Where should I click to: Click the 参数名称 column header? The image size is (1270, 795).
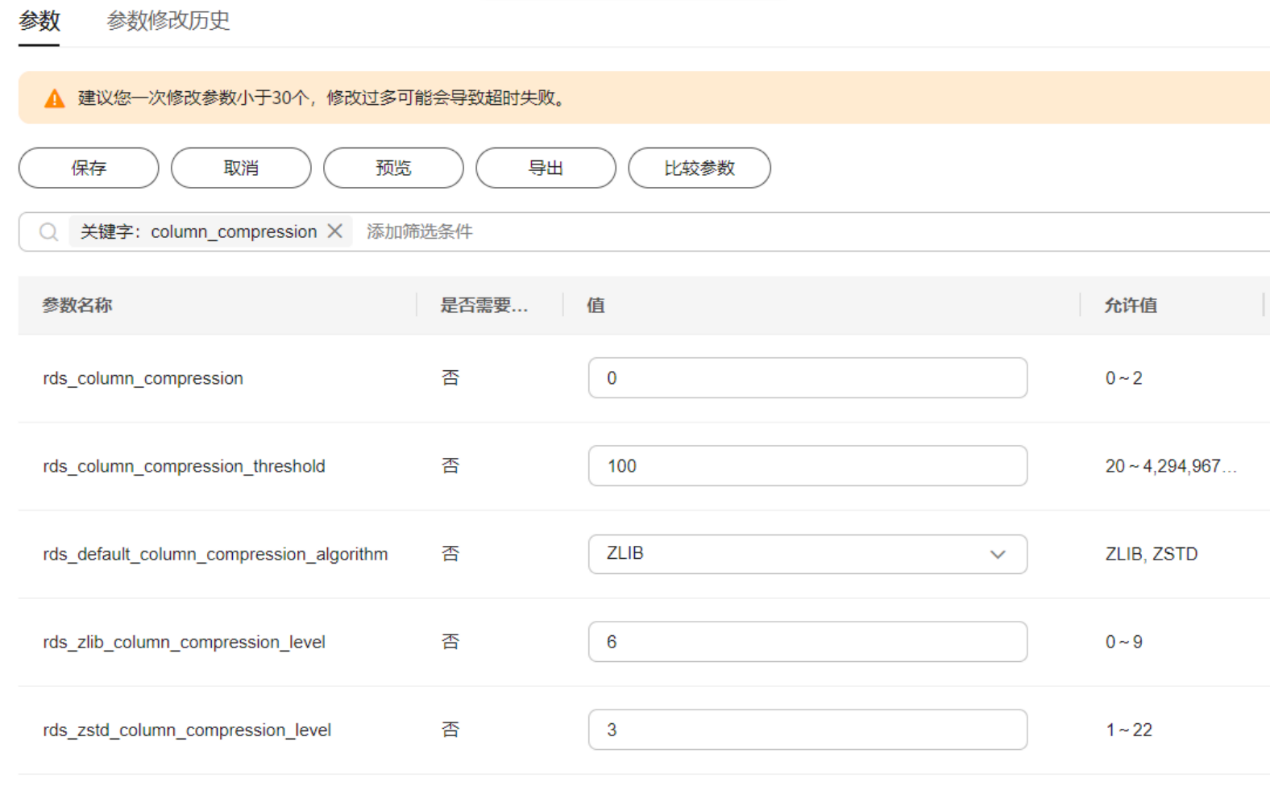point(77,306)
